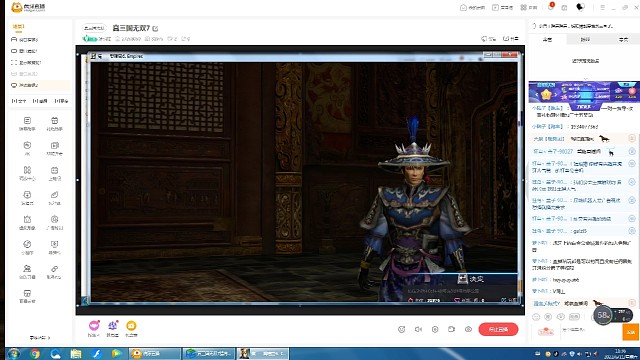
Task: Open the play-box item in top bar
Action: click(x=502, y=7)
